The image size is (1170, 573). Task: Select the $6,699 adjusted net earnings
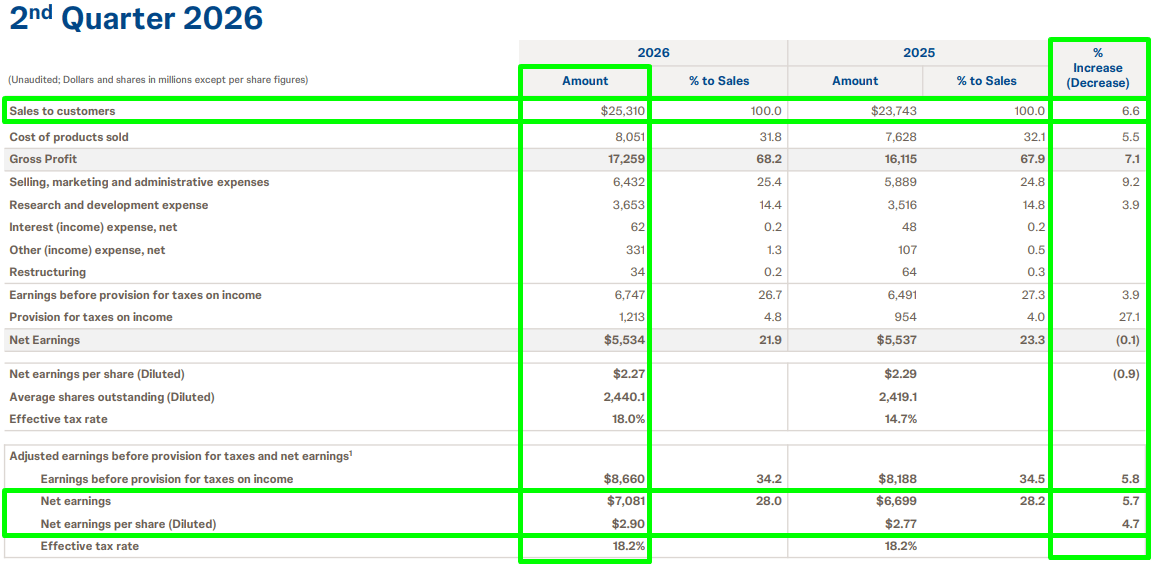tap(897, 501)
